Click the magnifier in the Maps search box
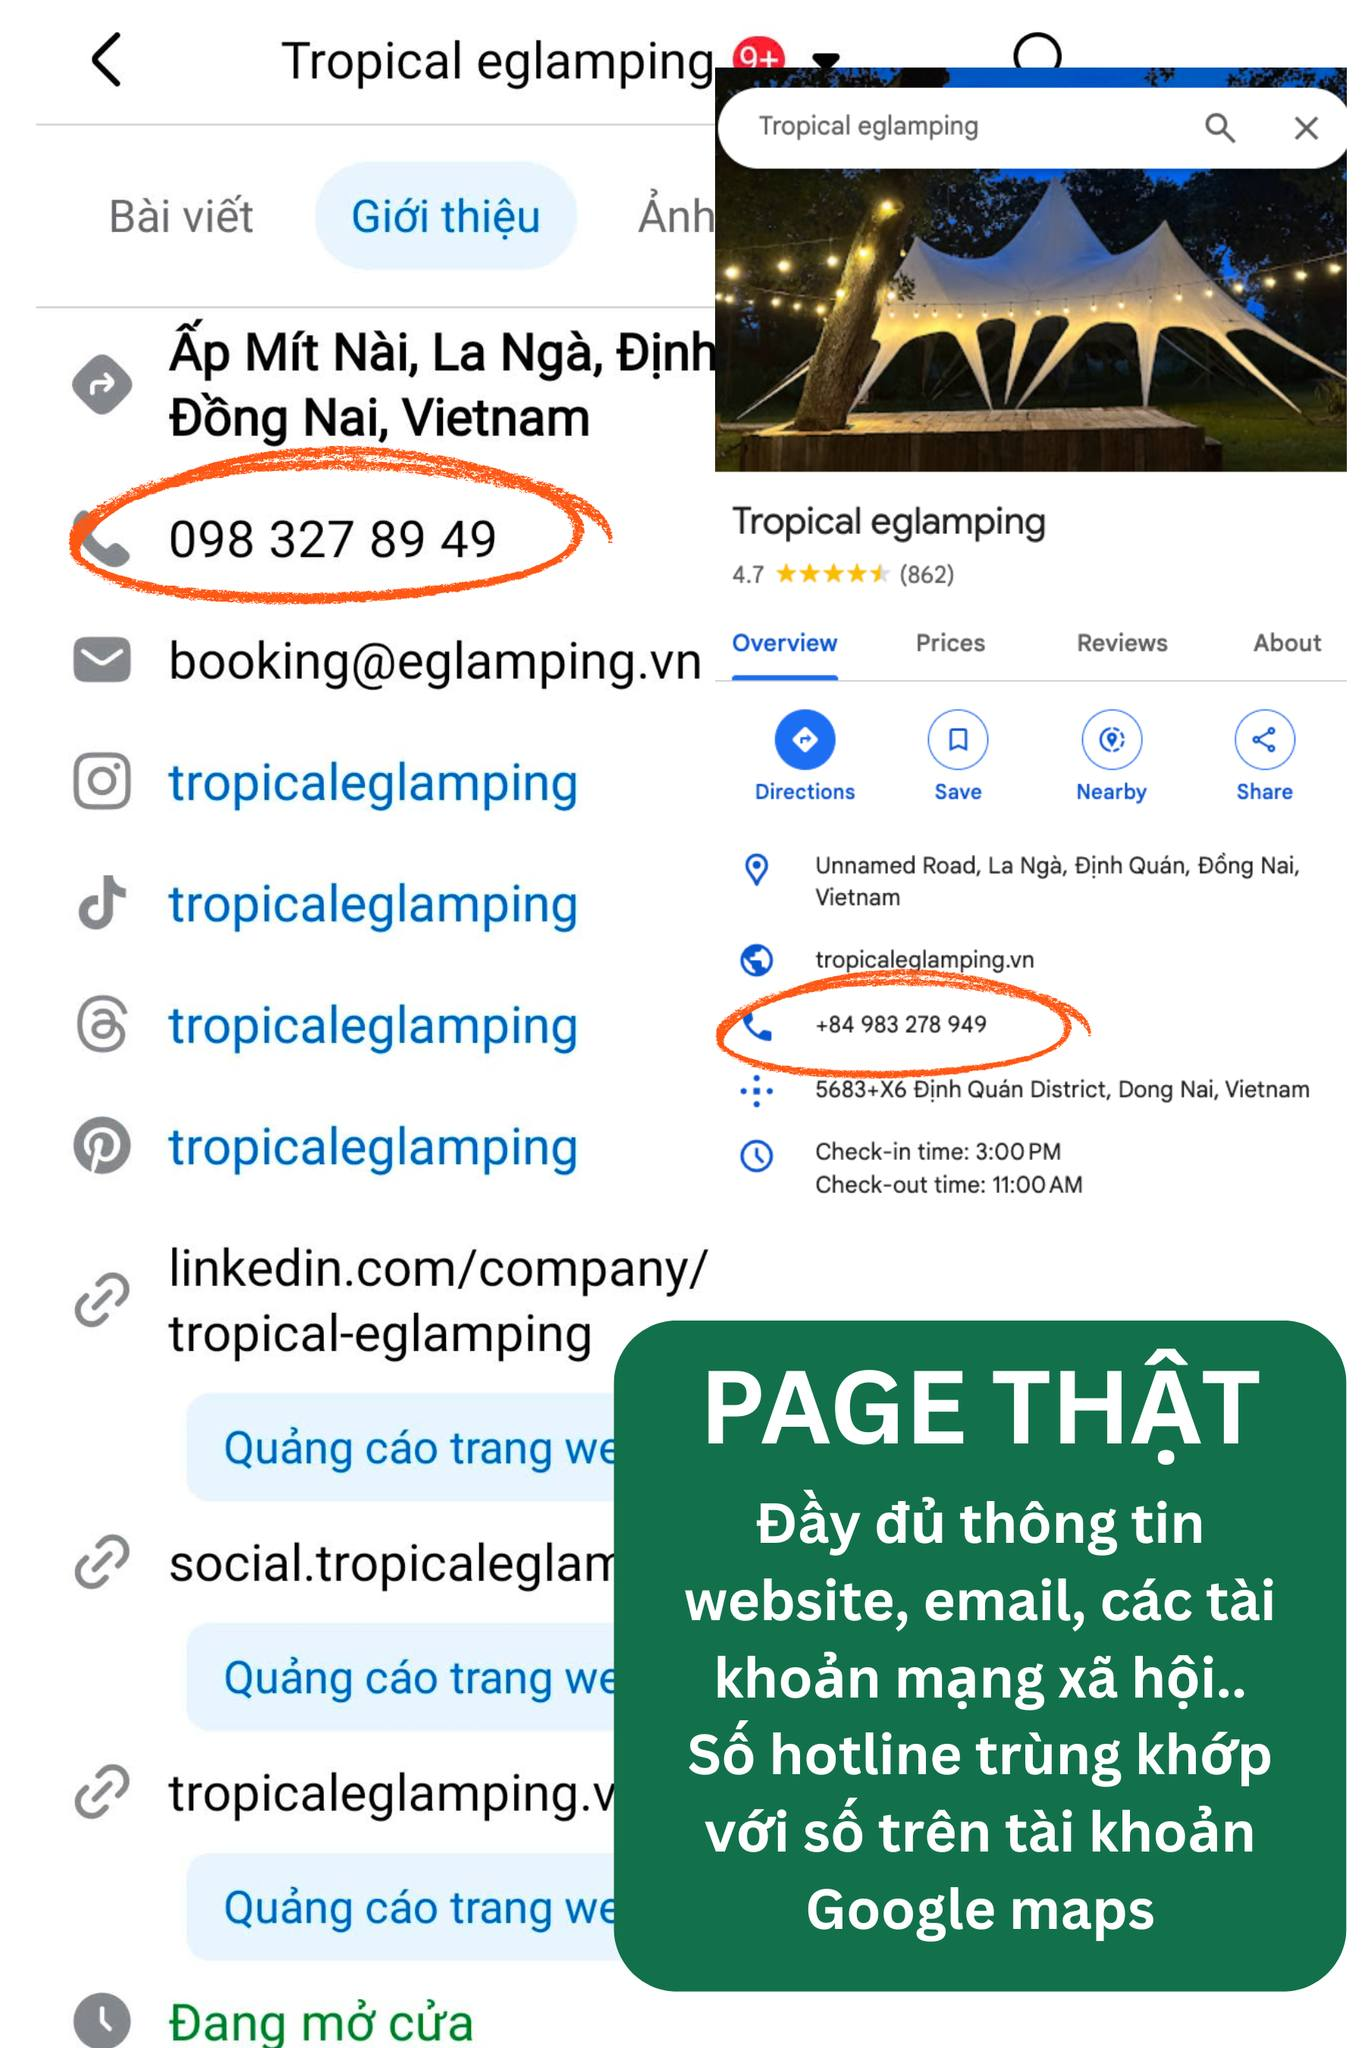The image size is (1365, 2048). pos(1219,127)
